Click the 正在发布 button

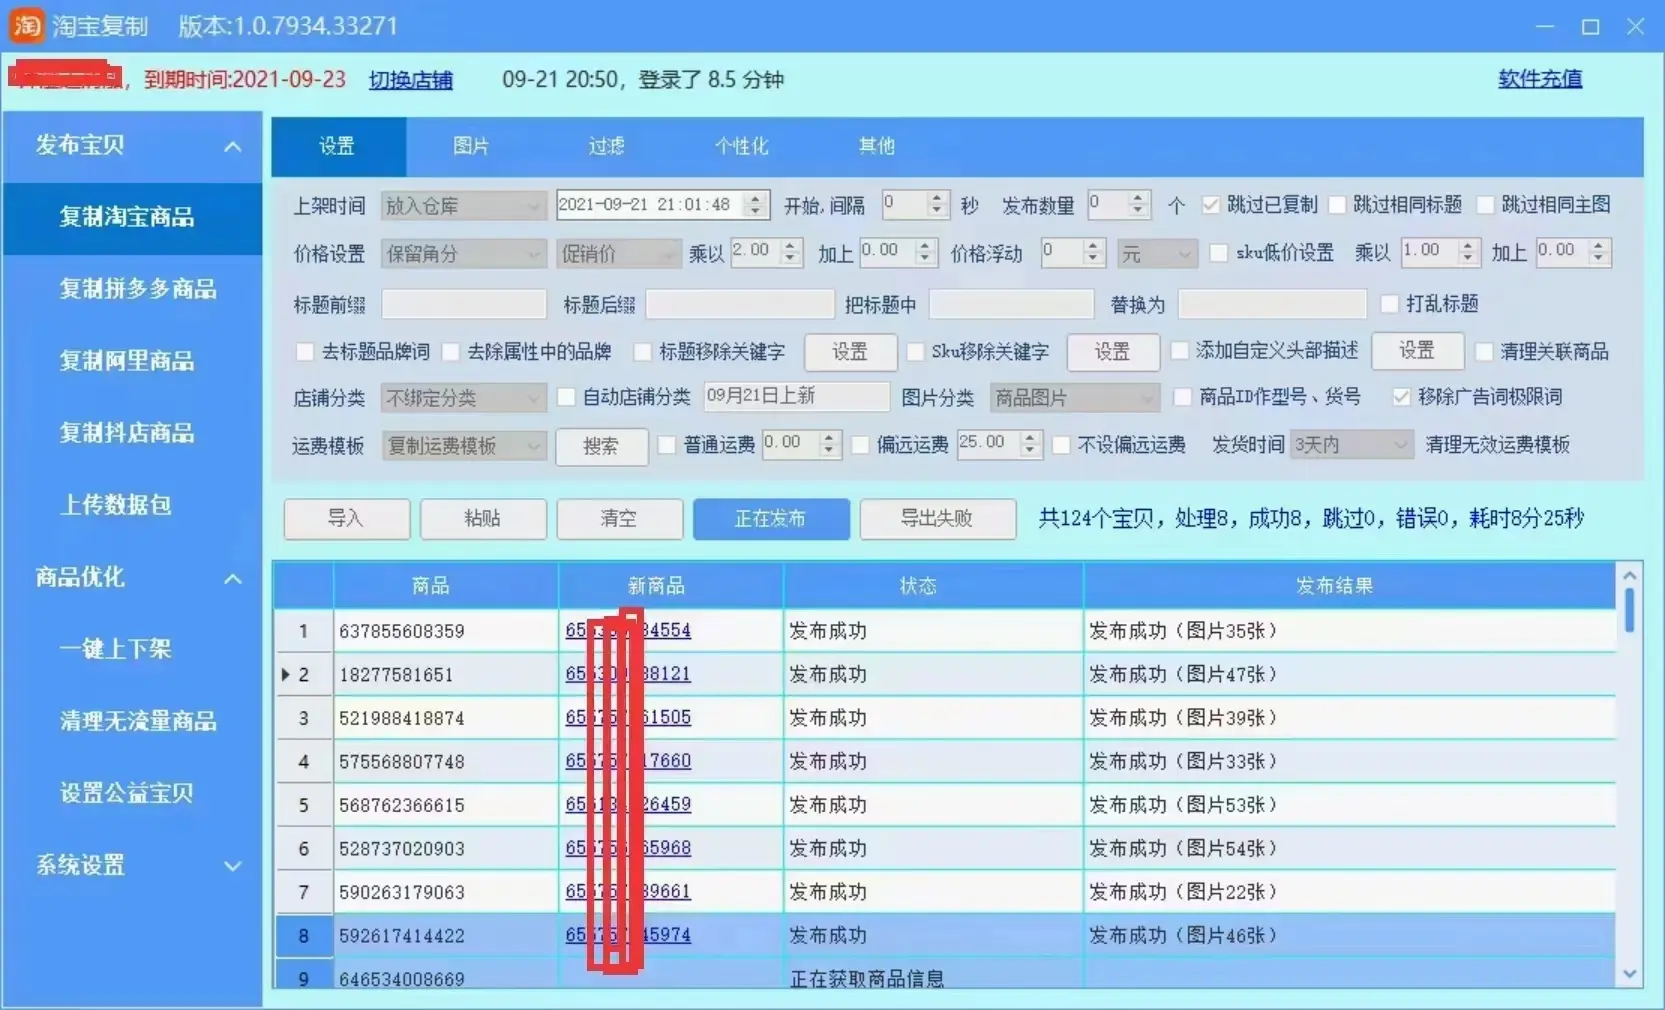point(771,519)
